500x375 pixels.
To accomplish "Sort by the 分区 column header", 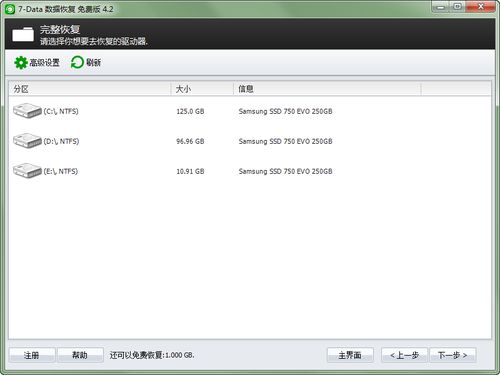I will pyautogui.click(x=90, y=89).
